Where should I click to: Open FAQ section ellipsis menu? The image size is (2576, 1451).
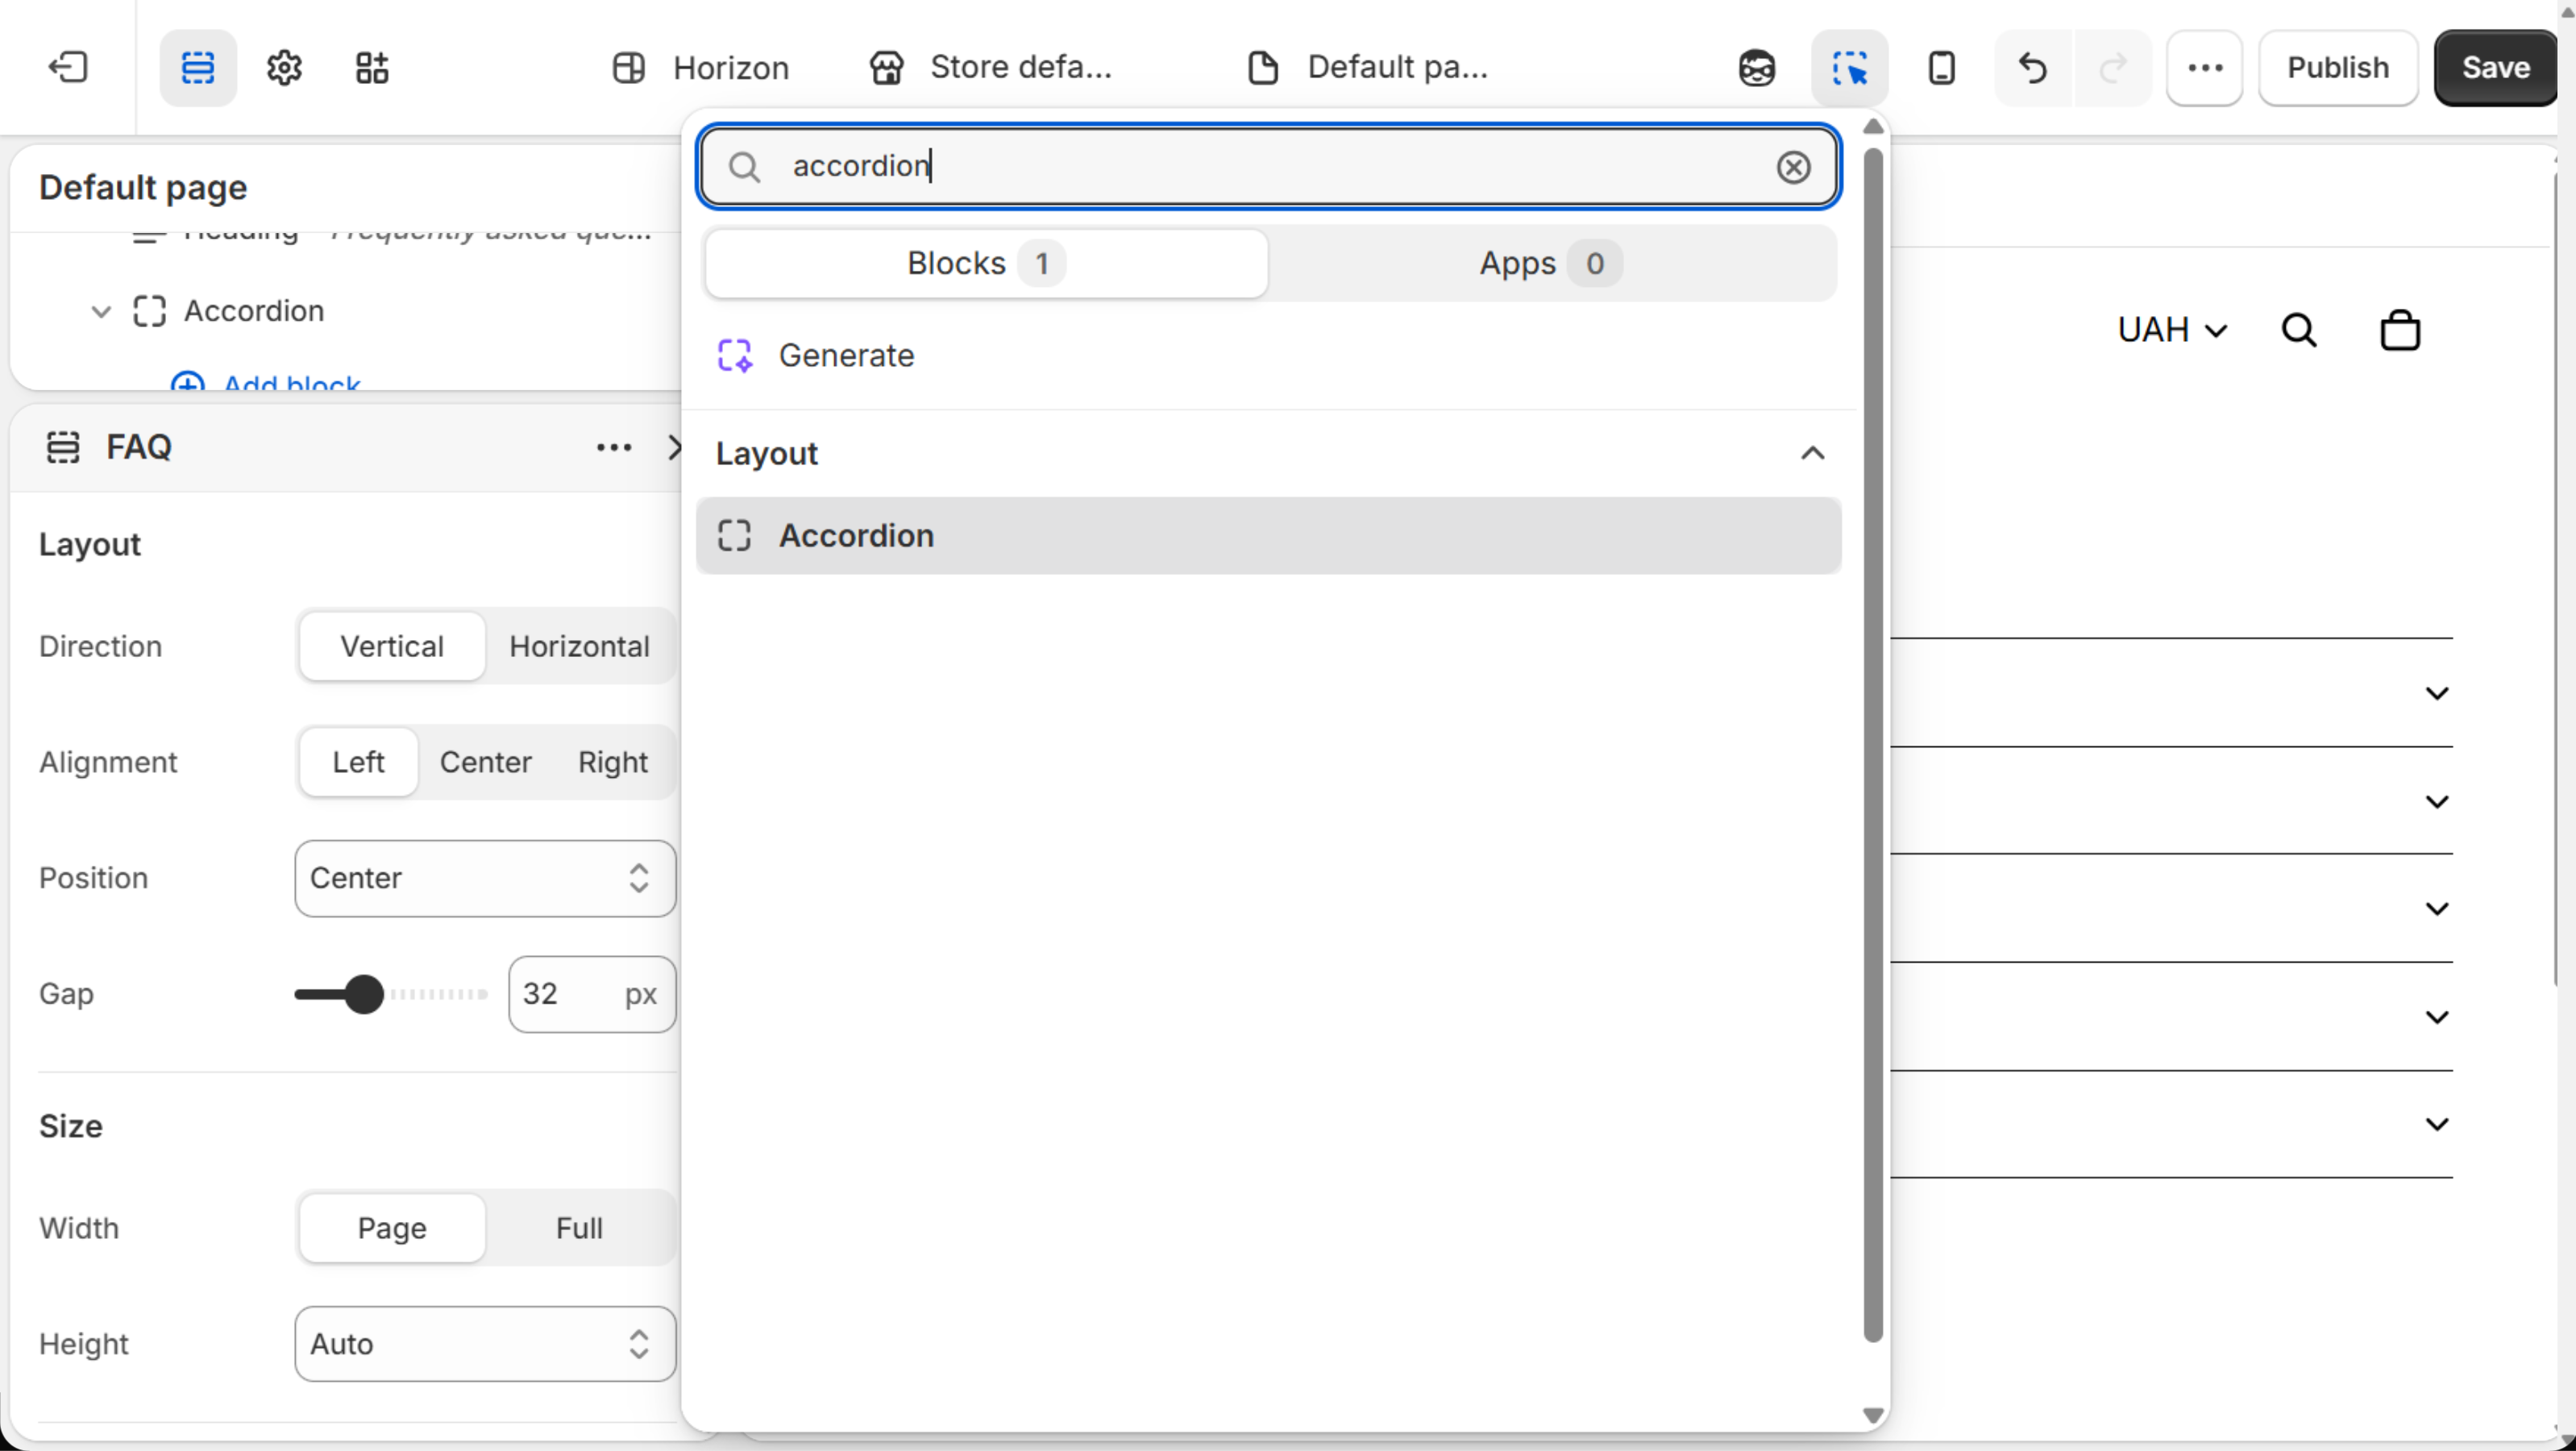click(x=614, y=447)
